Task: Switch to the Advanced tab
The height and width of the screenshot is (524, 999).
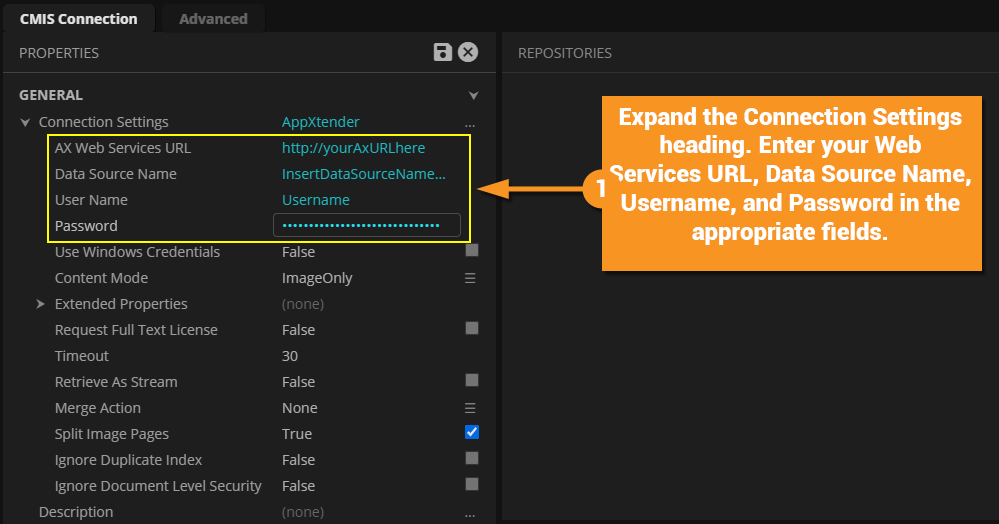Action: [x=213, y=18]
